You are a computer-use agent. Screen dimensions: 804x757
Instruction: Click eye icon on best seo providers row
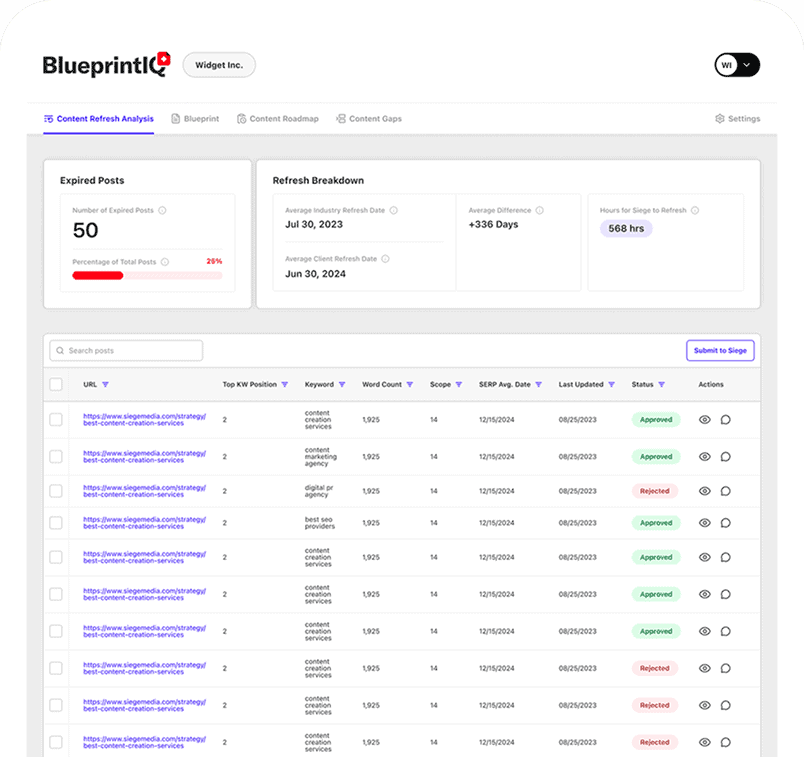tap(705, 523)
